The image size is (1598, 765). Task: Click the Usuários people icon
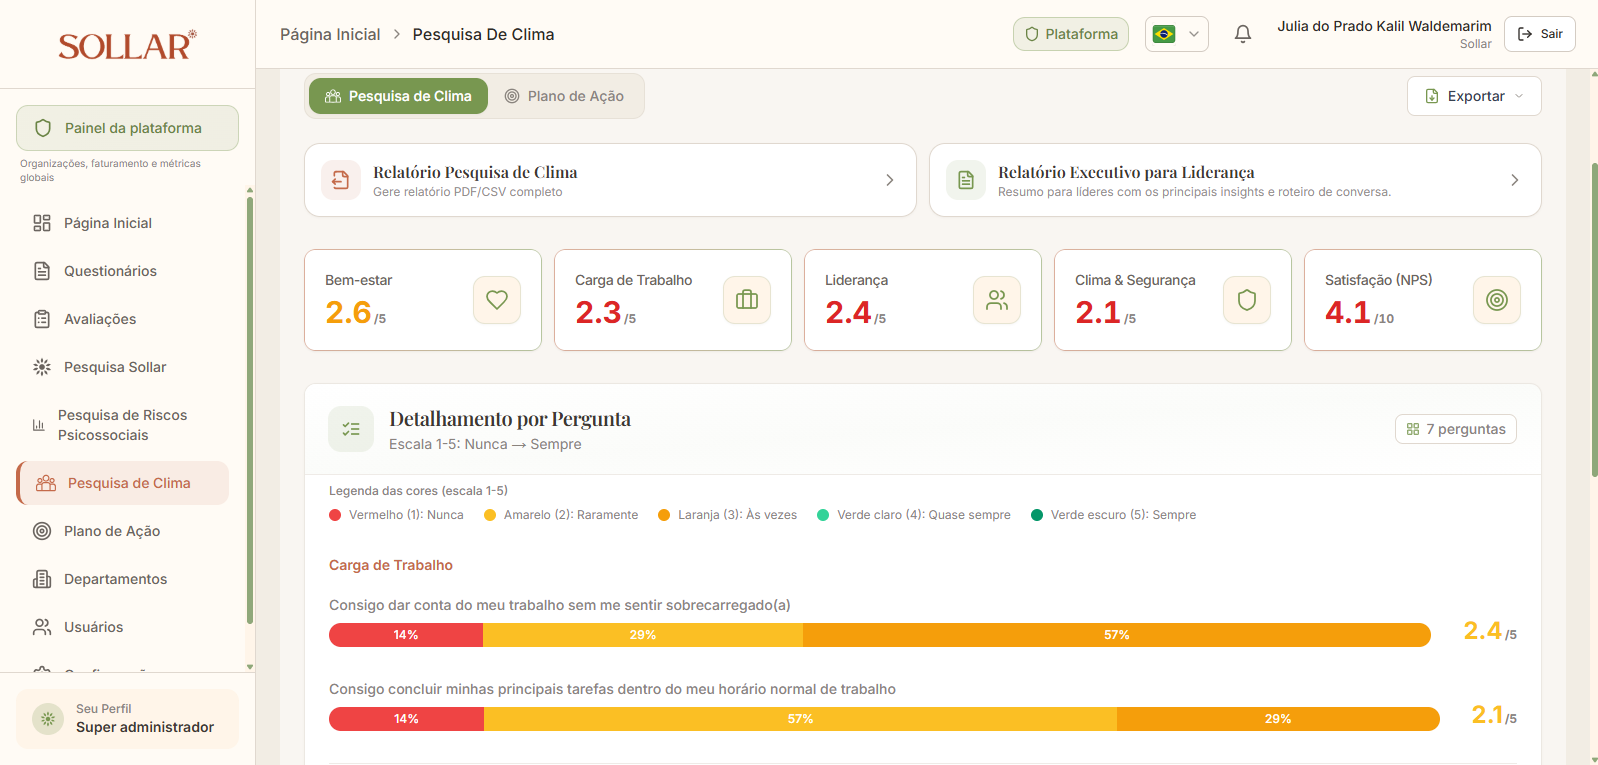[42, 627]
